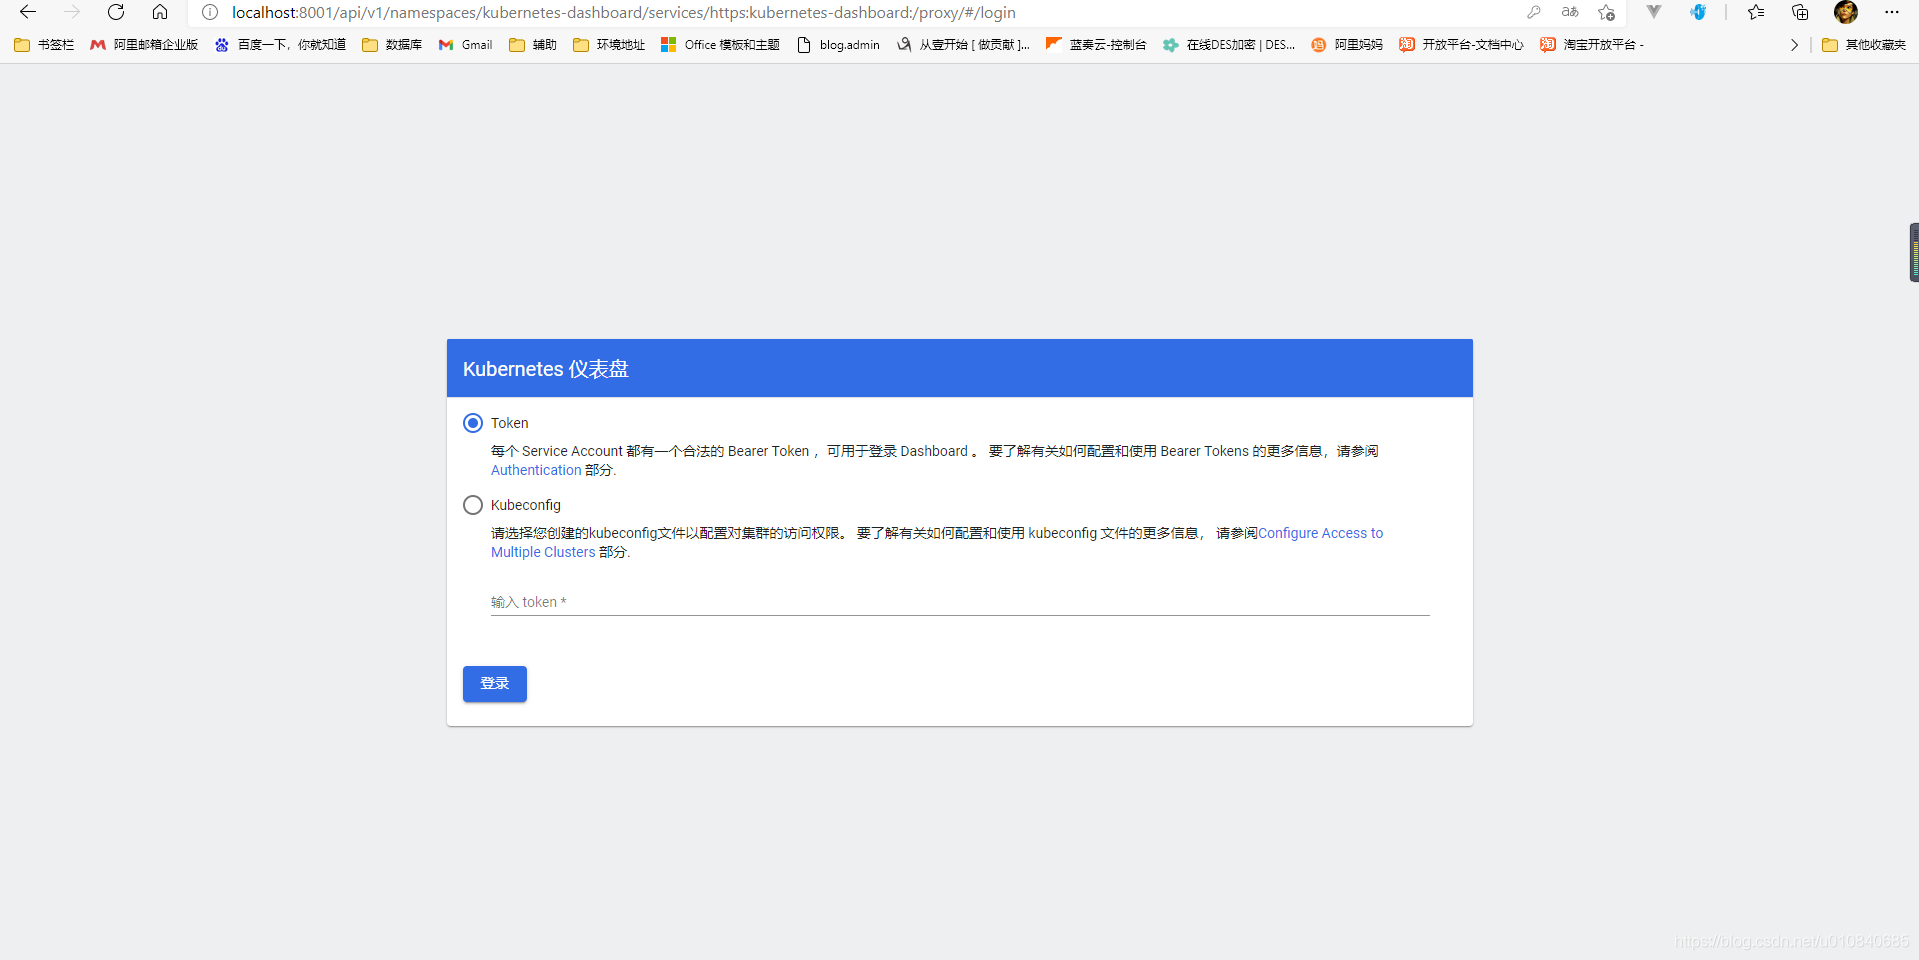Viewport: 1919px width, 960px height.
Task: Open the blog.admin bookmark
Action: coord(838,44)
